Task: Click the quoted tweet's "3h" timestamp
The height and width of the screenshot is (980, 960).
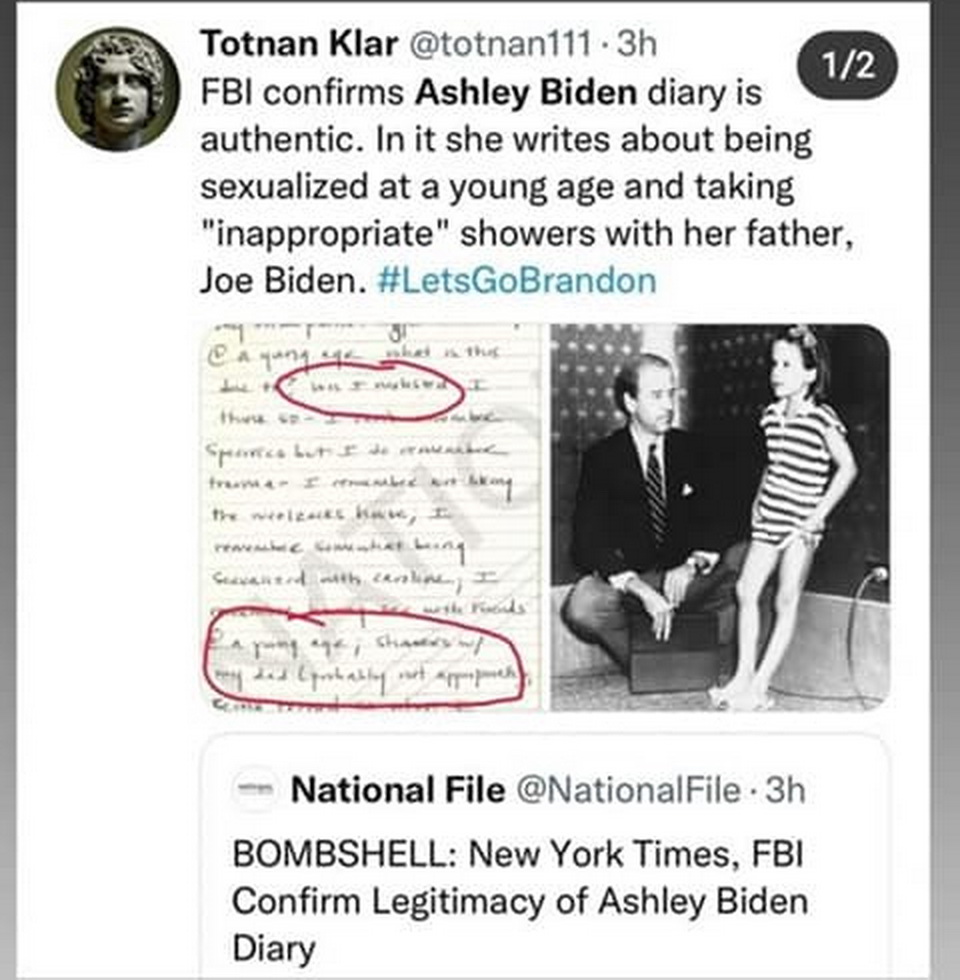Action: pyautogui.click(x=784, y=791)
